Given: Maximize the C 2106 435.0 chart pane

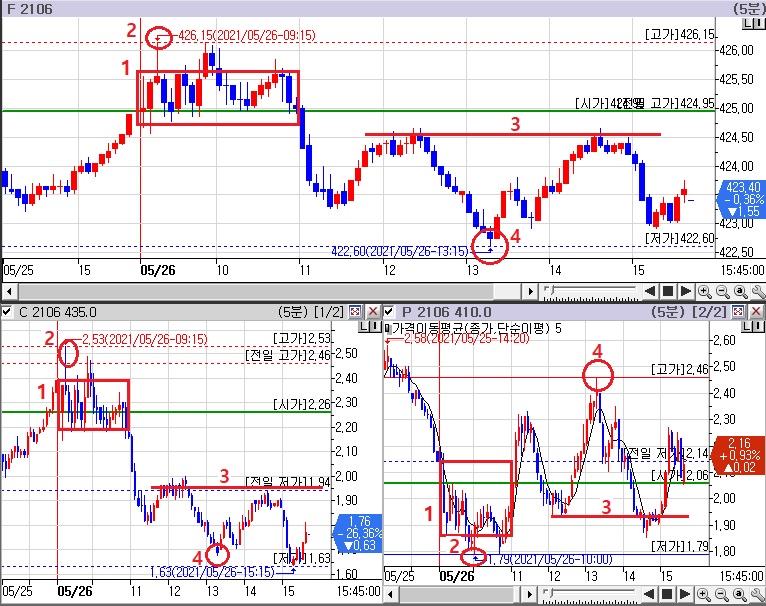Looking at the screenshot, I should (355, 311).
